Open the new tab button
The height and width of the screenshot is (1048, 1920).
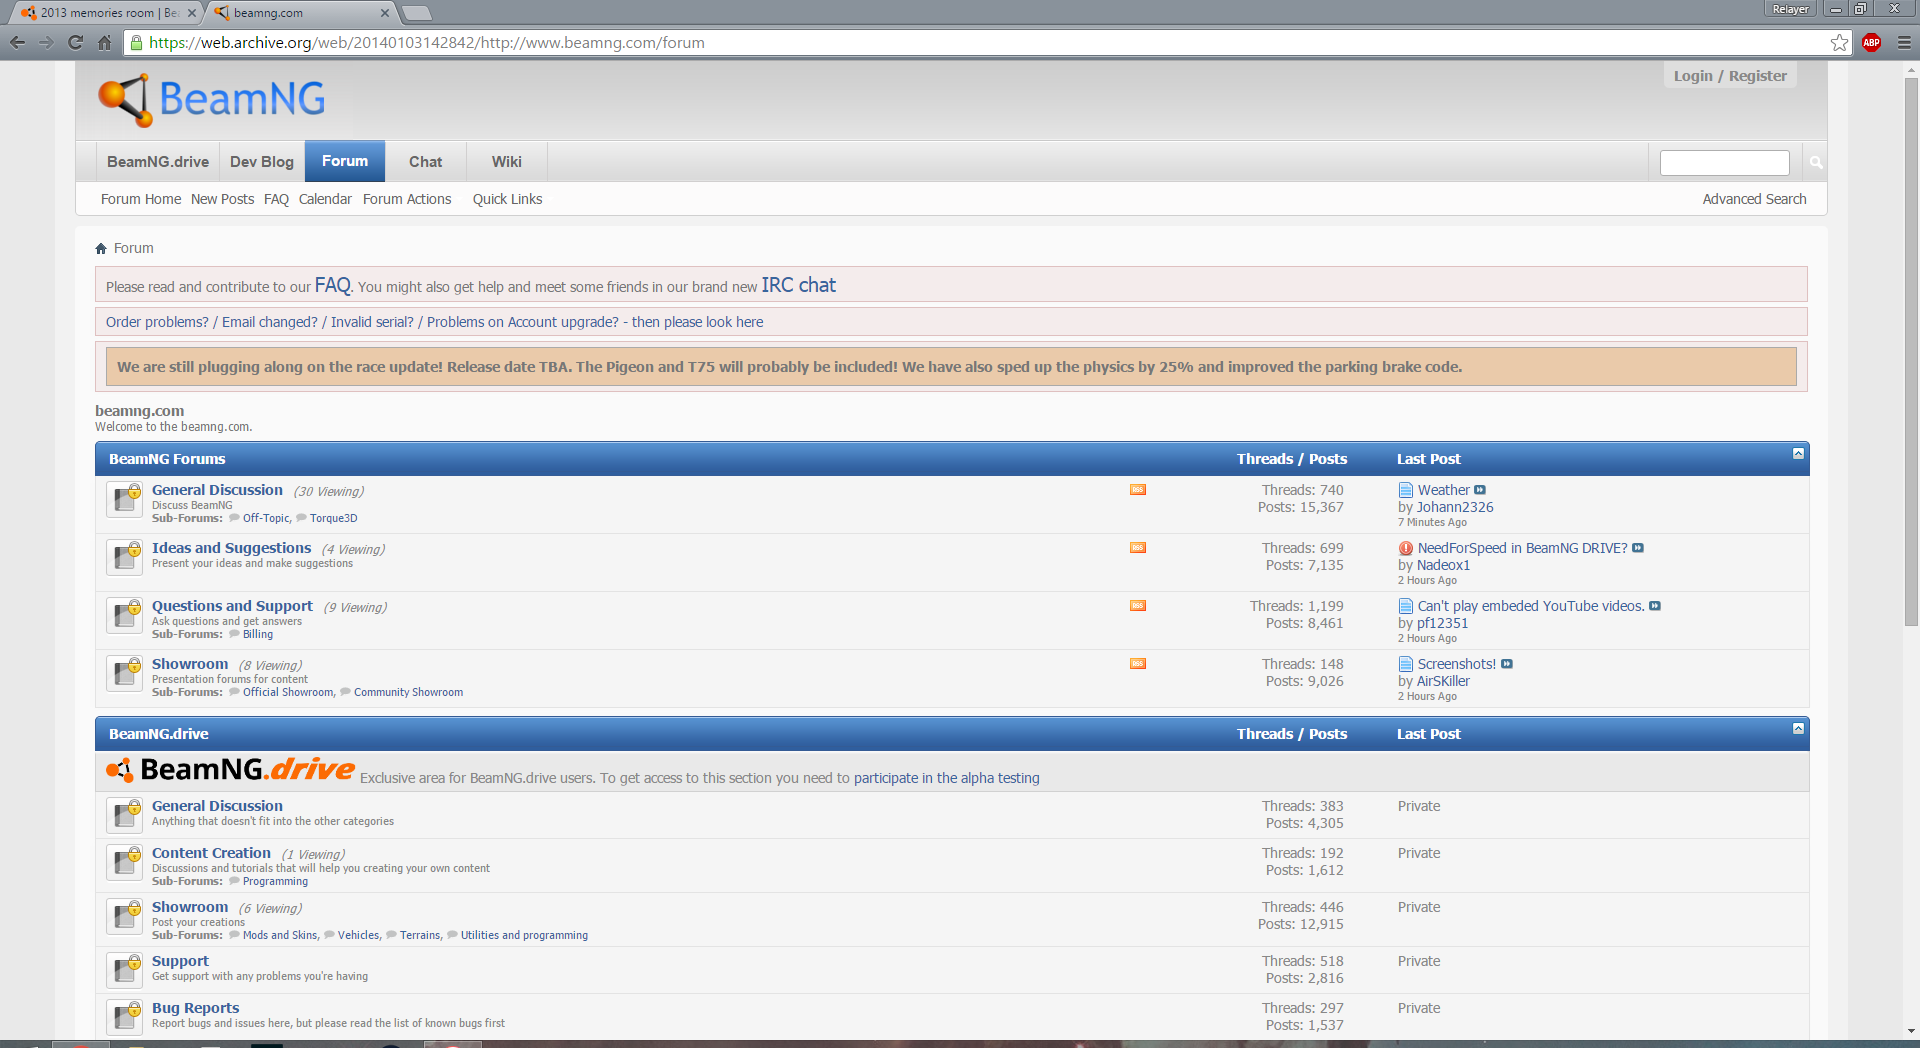tap(417, 13)
